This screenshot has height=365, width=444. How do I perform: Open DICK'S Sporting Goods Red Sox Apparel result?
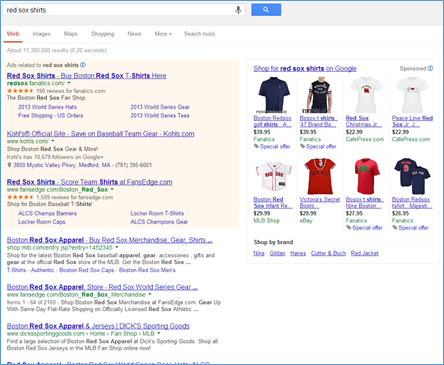click(x=98, y=326)
